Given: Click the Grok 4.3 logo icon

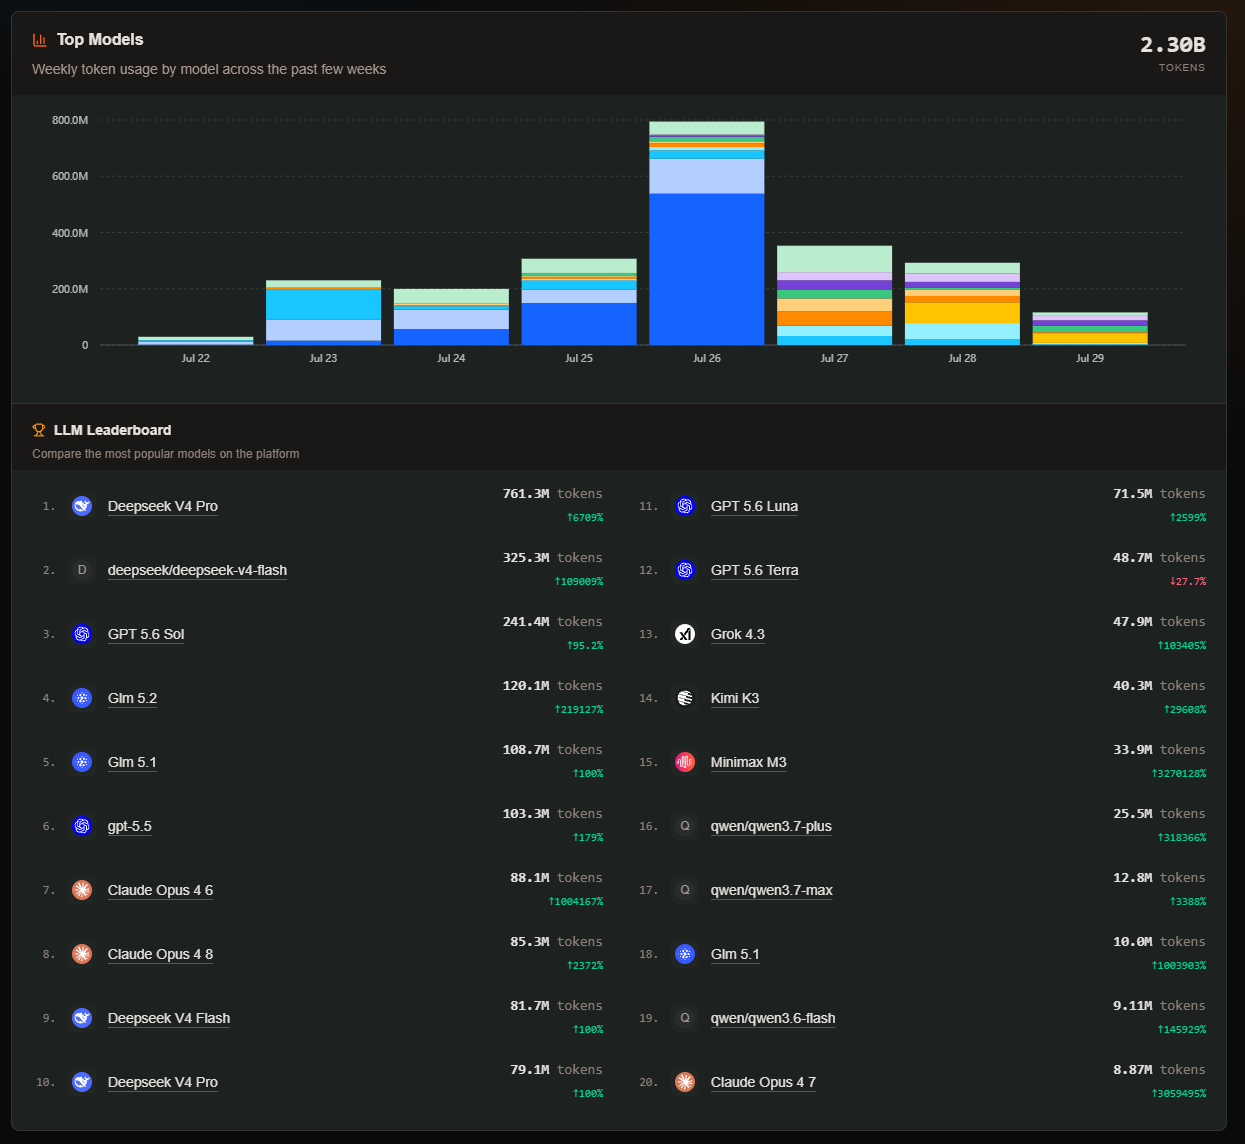Looking at the screenshot, I should click(x=685, y=634).
